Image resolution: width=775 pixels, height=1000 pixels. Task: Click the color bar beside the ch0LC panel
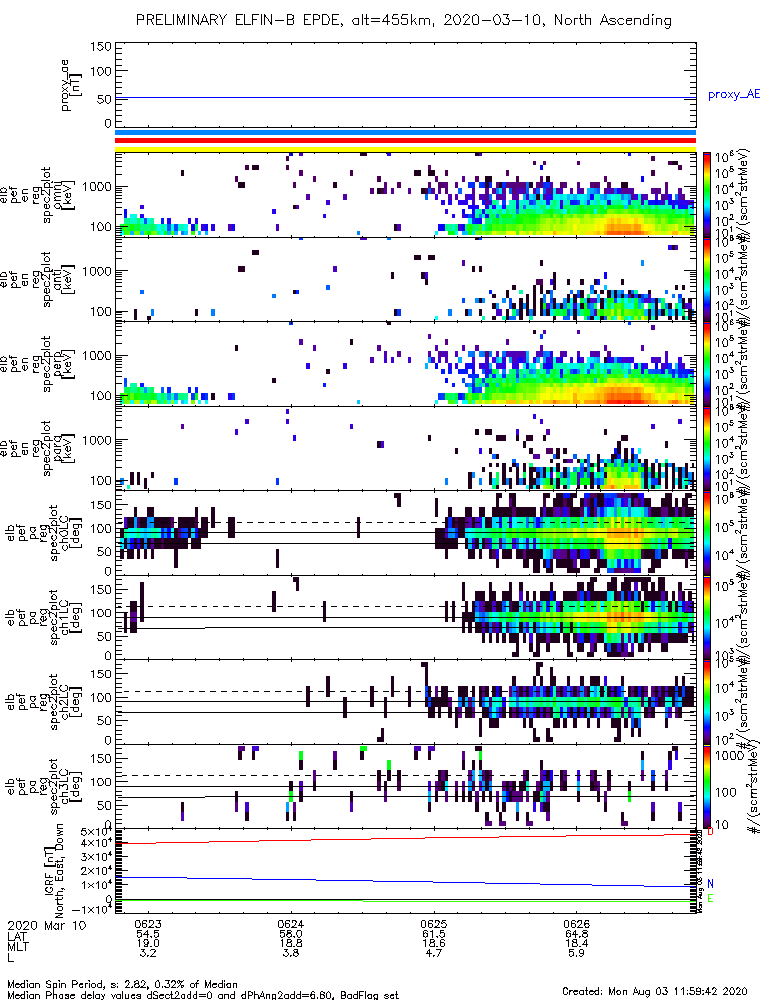point(707,533)
